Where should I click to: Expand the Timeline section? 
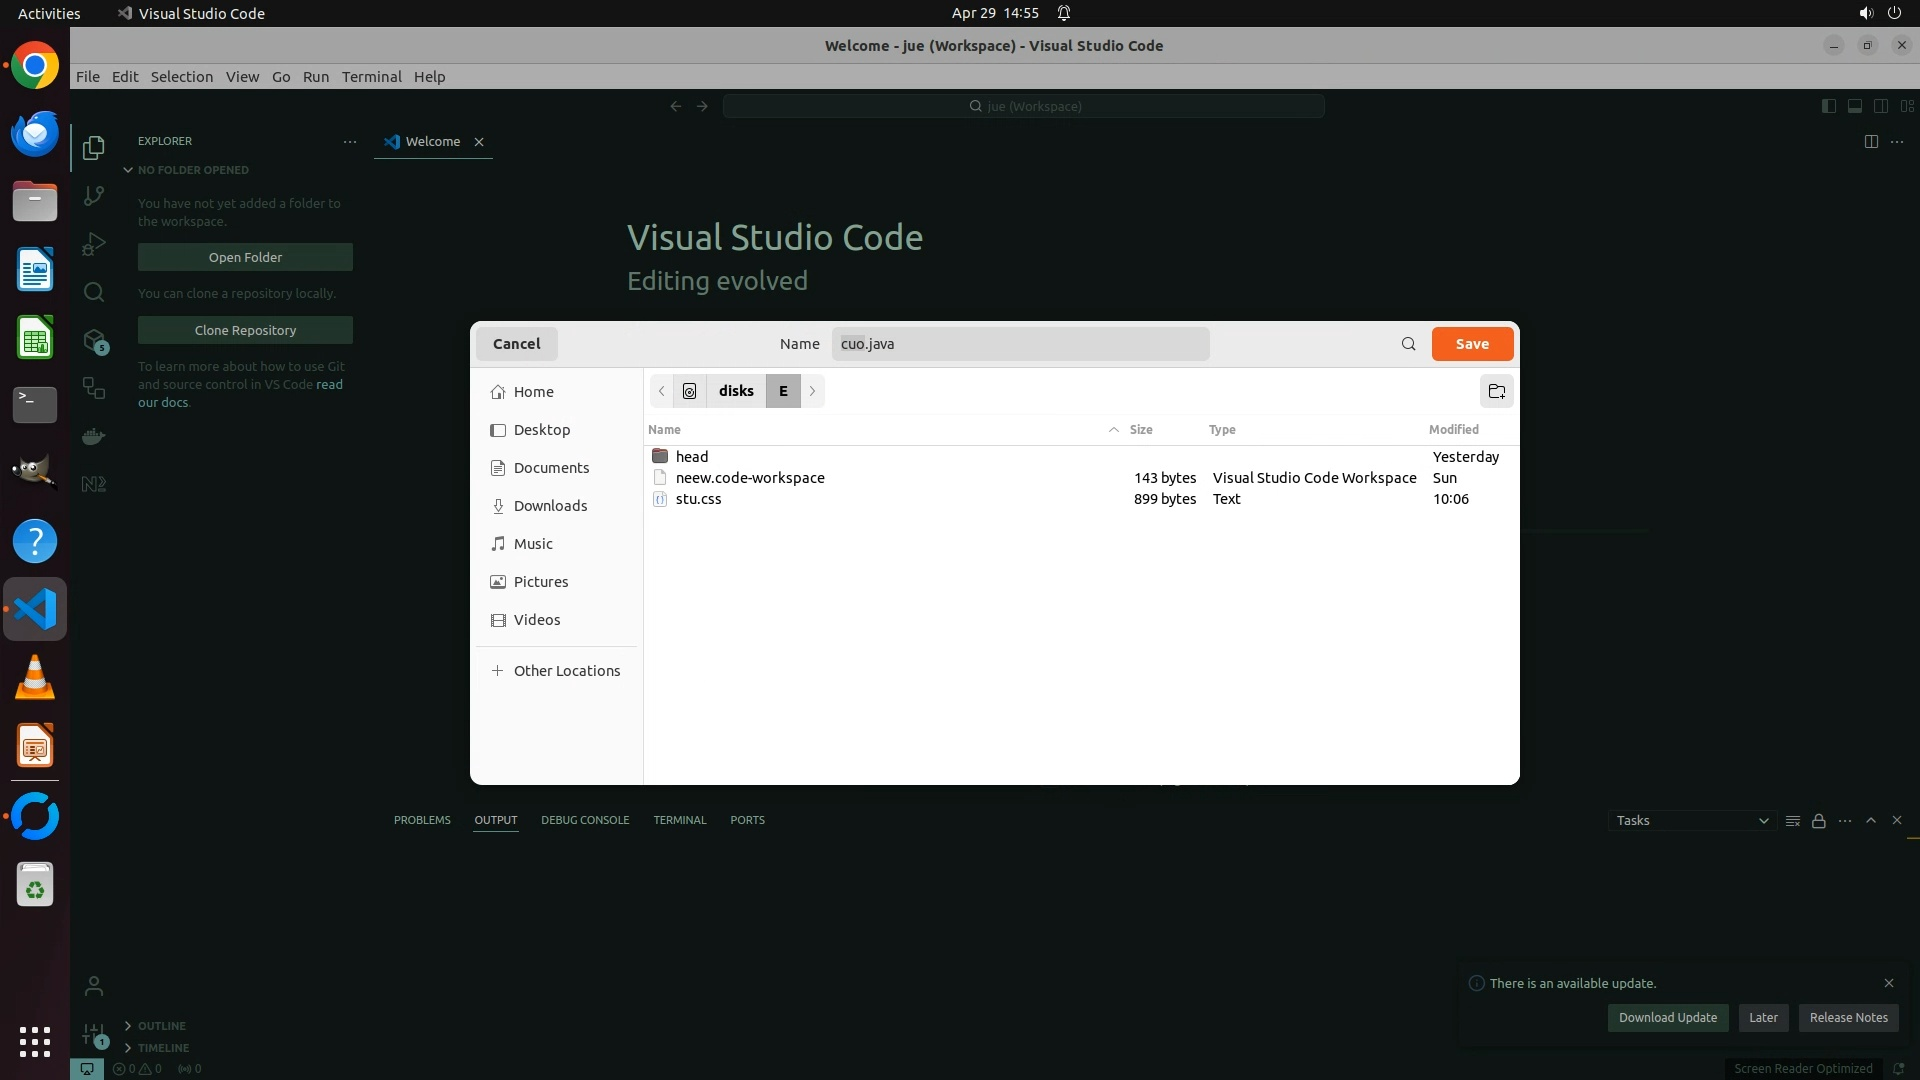(163, 1048)
